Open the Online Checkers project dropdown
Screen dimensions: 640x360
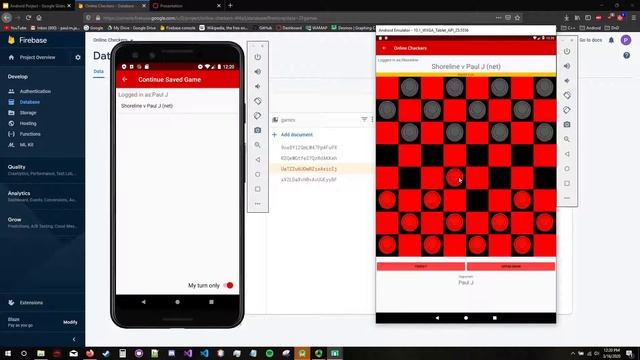point(113,40)
